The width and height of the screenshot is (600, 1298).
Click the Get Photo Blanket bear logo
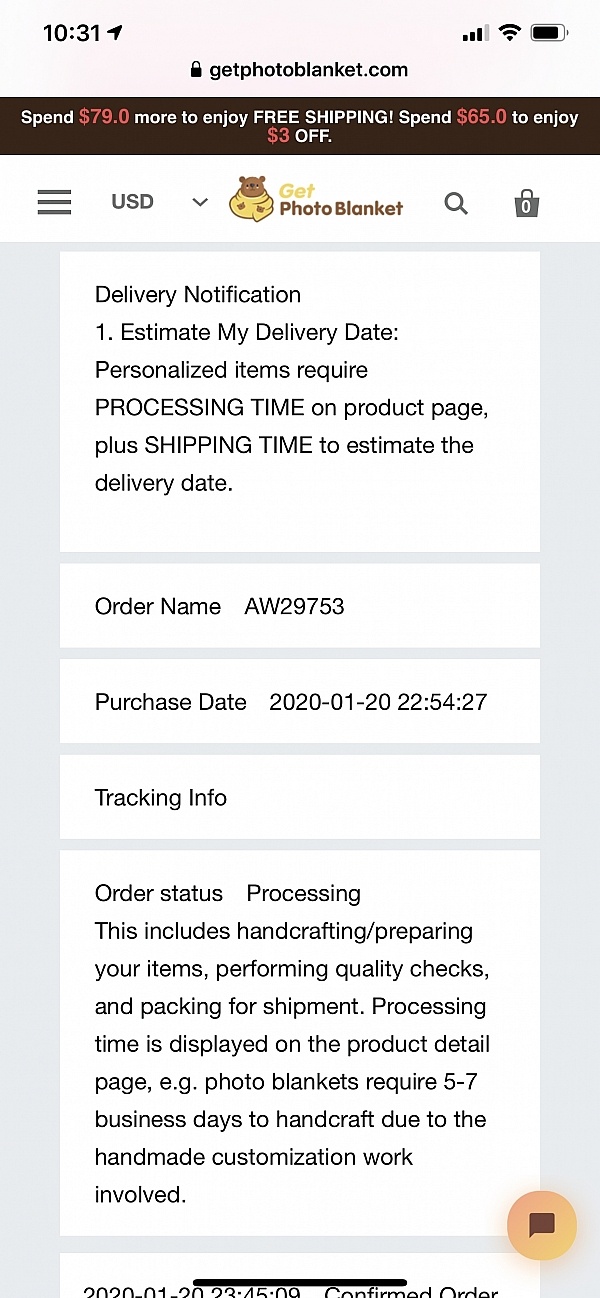click(x=316, y=198)
